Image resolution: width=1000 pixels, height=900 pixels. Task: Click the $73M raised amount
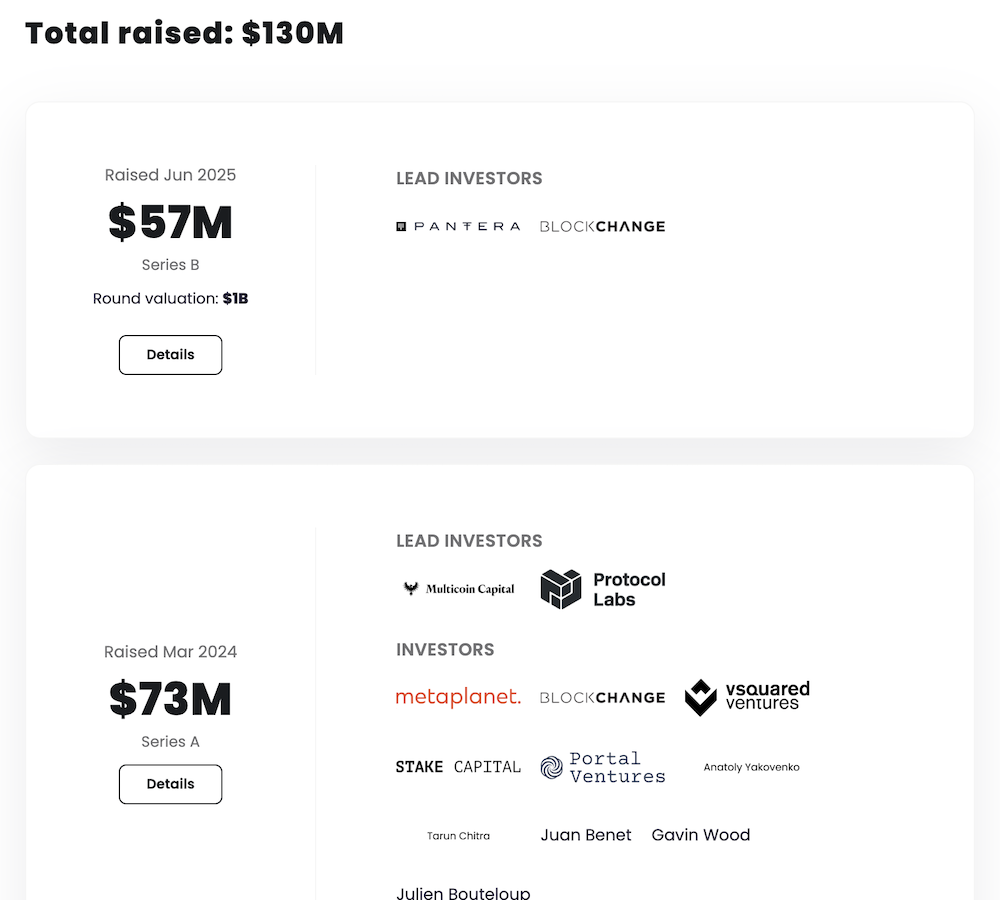click(170, 699)
